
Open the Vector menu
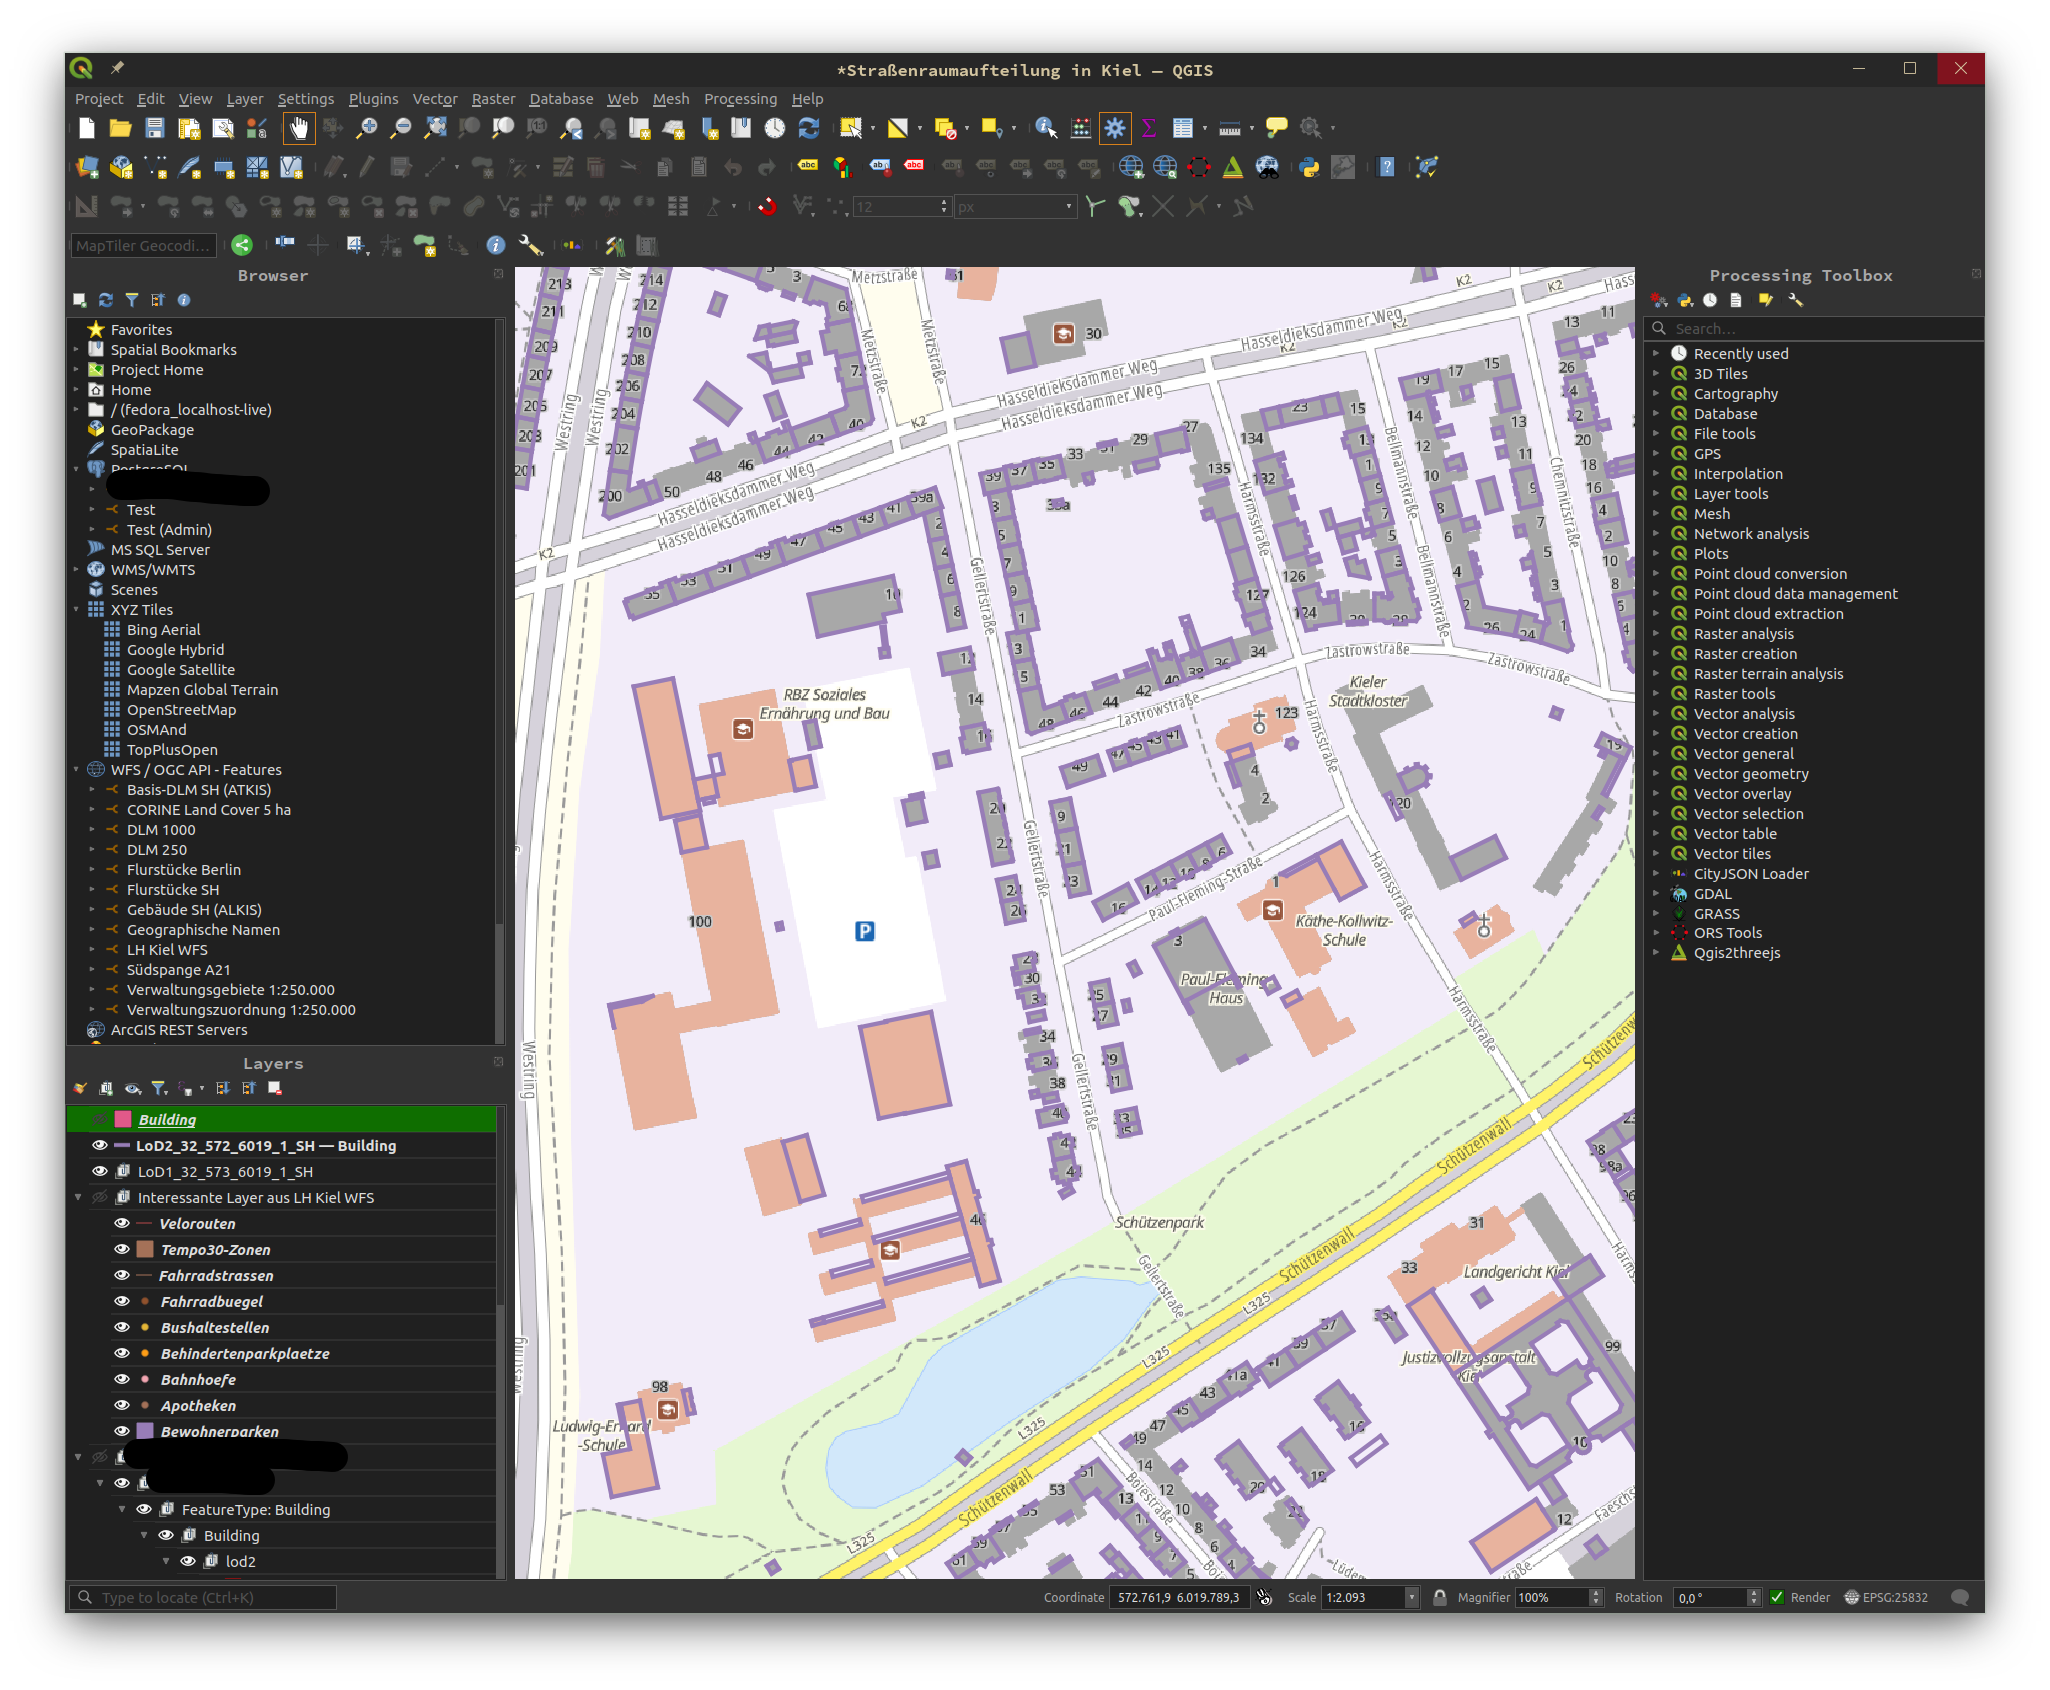point(434,98)
